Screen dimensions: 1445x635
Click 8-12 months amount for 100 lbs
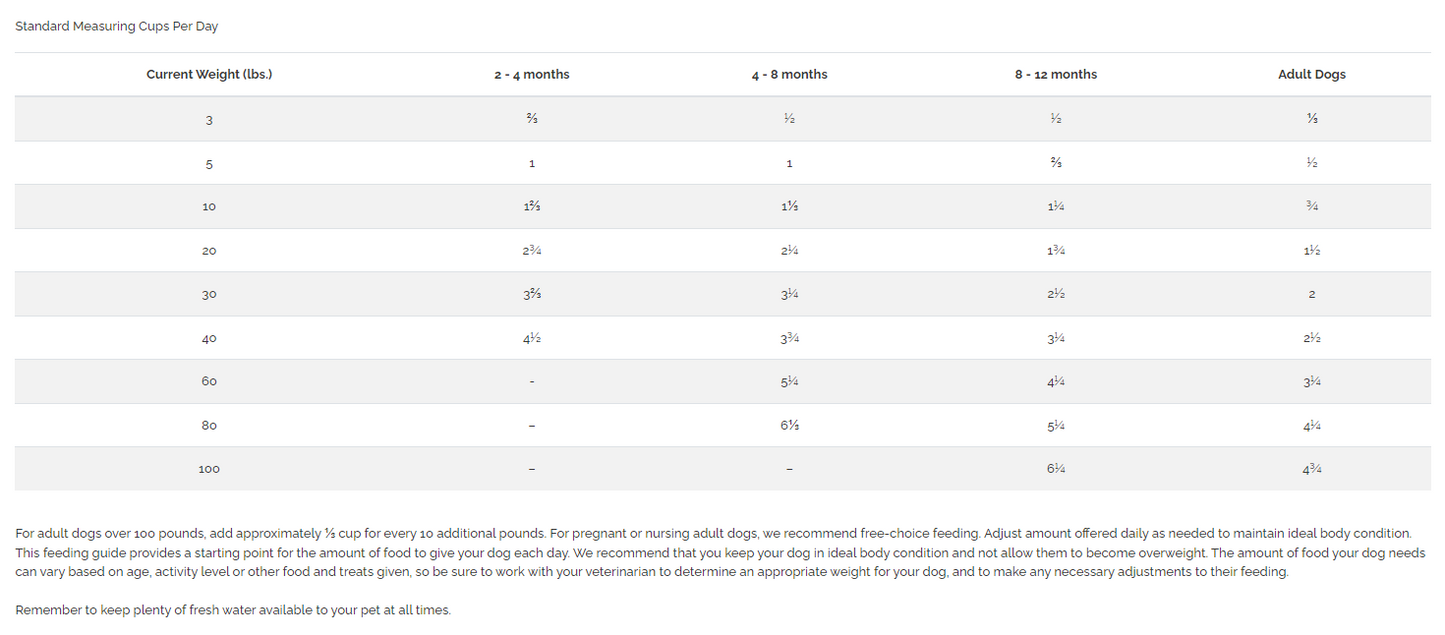1055,469
